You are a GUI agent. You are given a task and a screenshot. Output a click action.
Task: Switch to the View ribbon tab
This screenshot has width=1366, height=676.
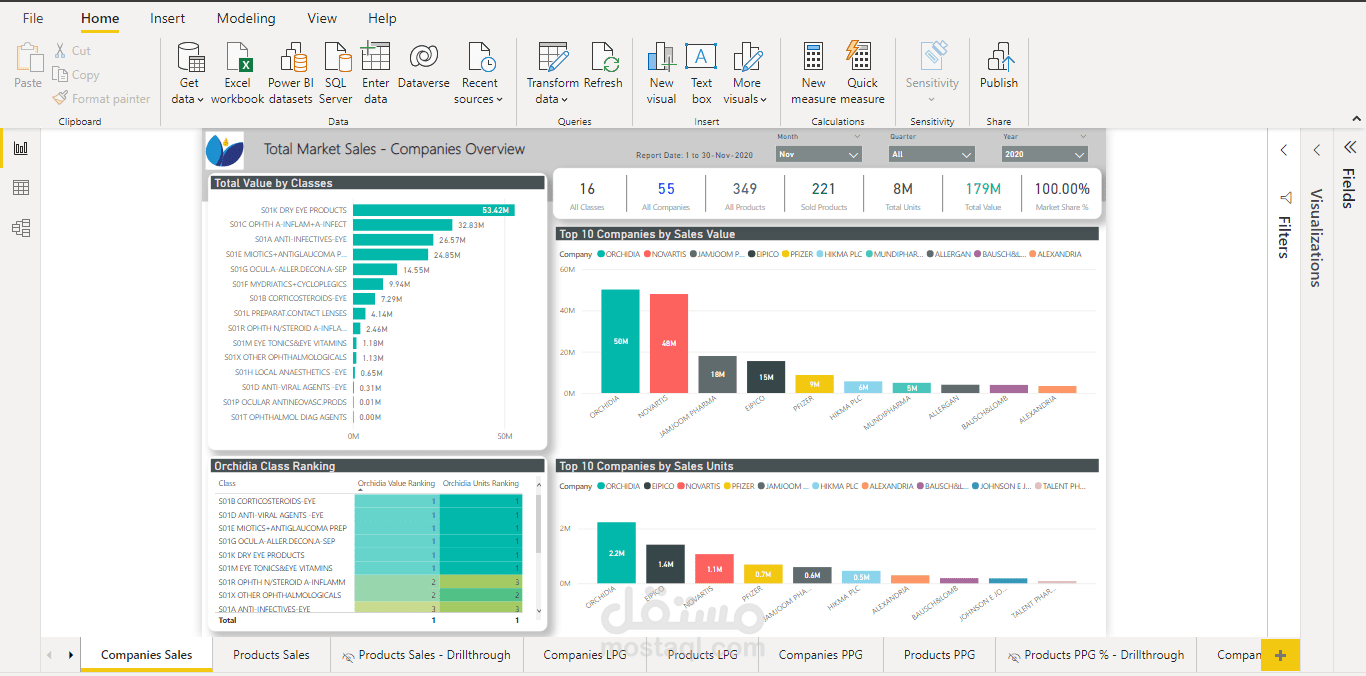[x=322, y=18]
